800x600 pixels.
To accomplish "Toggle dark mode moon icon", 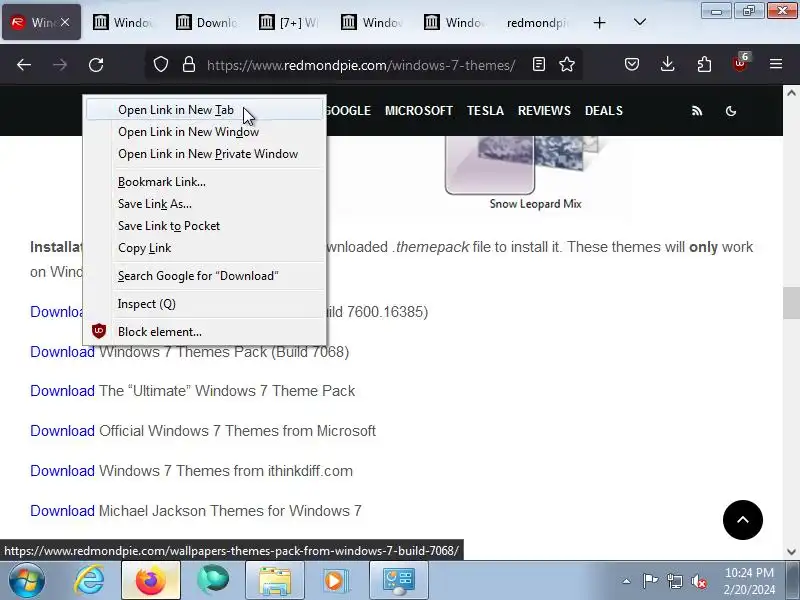I will pos(731,111).
